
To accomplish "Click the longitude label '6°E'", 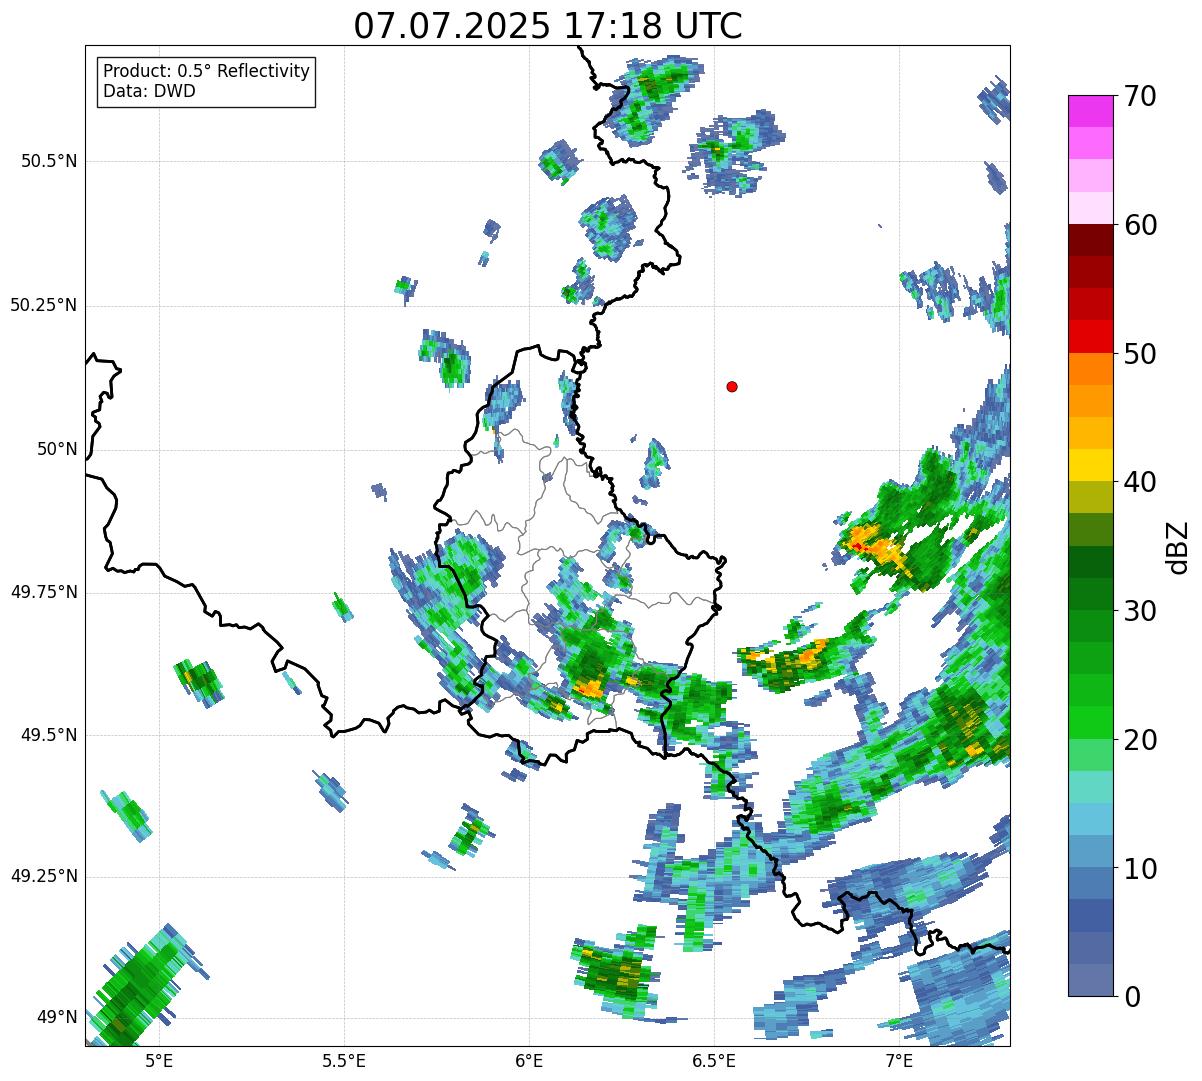I will 529,1061.
